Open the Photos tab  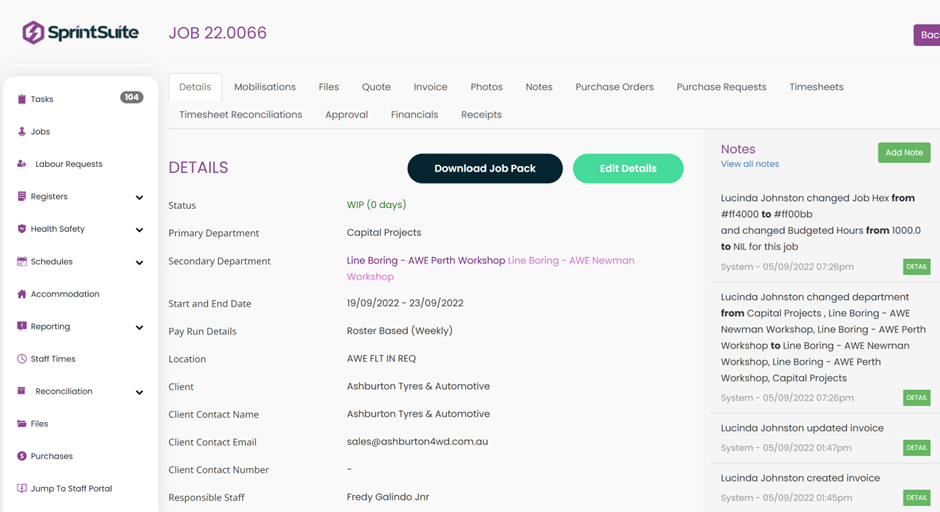(x=486, y=87)
